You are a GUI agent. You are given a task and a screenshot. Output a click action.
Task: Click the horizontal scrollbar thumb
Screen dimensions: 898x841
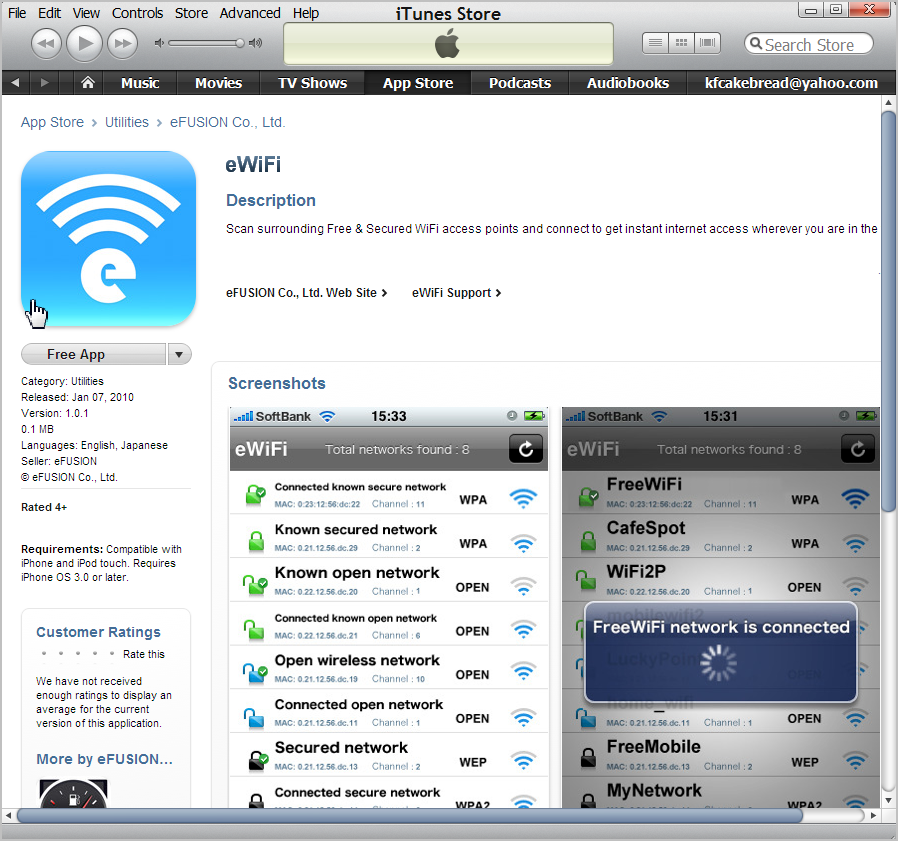(x=409, y=815)
